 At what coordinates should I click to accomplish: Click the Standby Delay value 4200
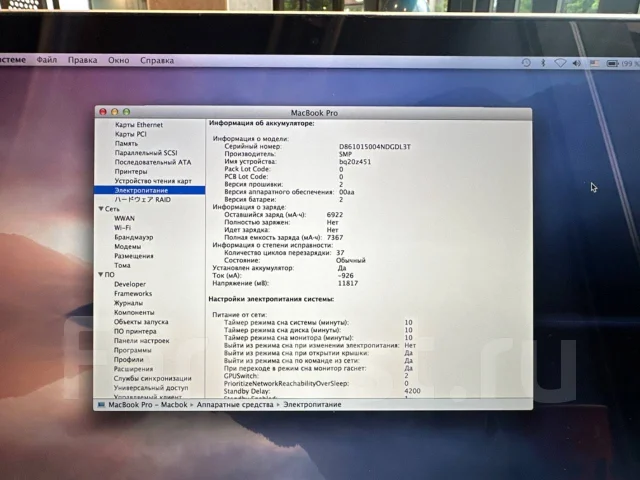(x=412, y=391)
